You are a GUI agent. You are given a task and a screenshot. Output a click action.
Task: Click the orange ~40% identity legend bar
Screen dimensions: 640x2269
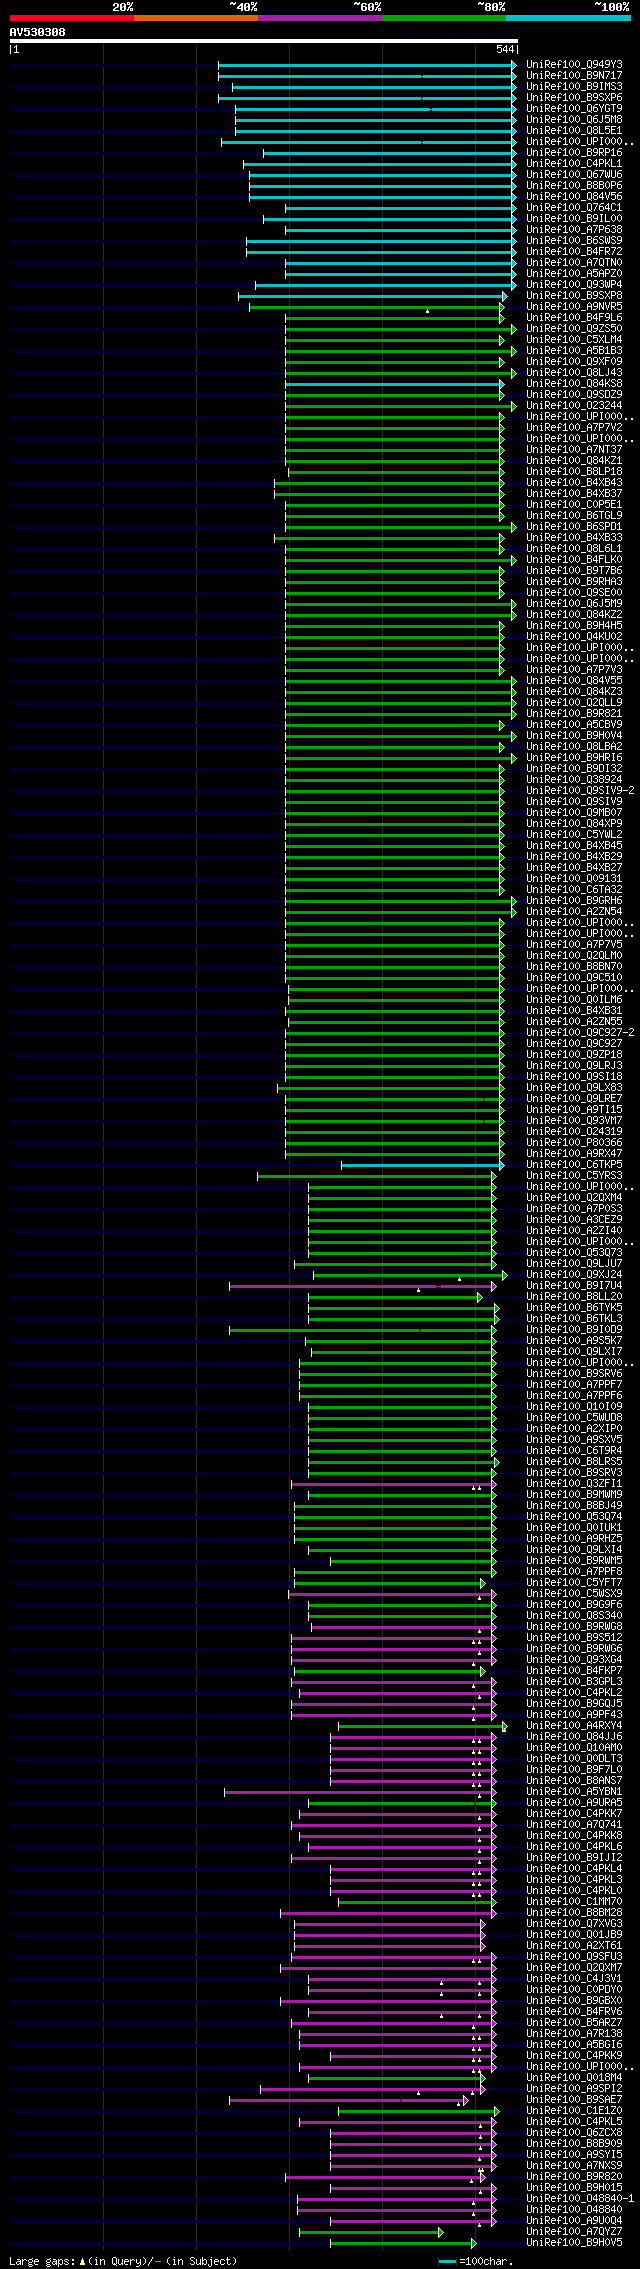(x=195, y=18)
